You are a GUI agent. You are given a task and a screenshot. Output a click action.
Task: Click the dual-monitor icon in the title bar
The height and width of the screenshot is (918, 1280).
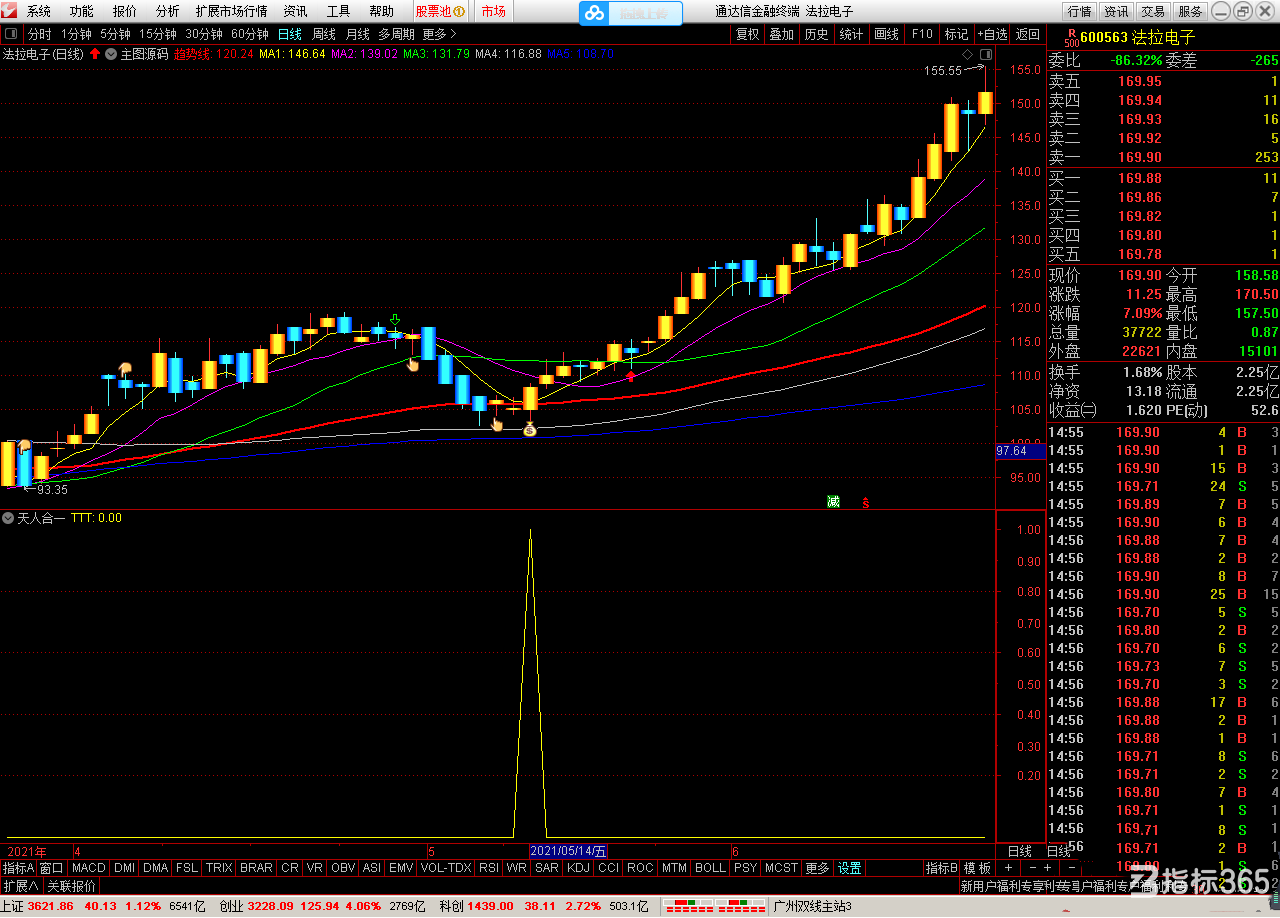1241,11
